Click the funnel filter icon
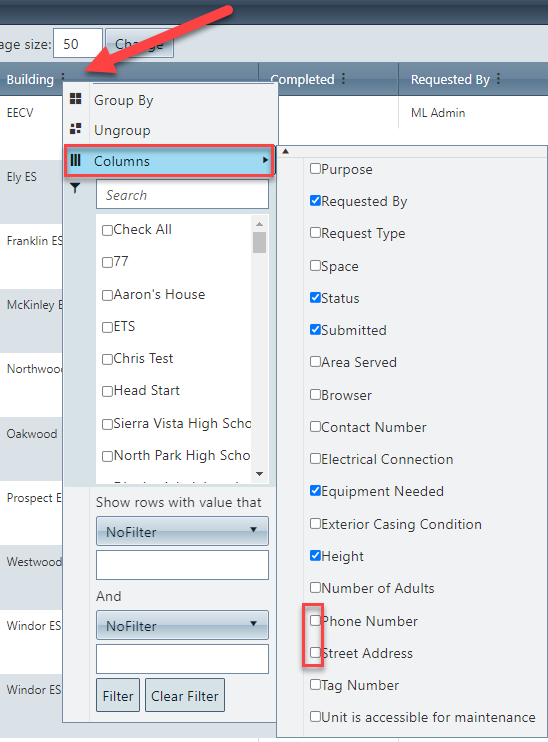The image size is (548, 742). click(75, 188)
